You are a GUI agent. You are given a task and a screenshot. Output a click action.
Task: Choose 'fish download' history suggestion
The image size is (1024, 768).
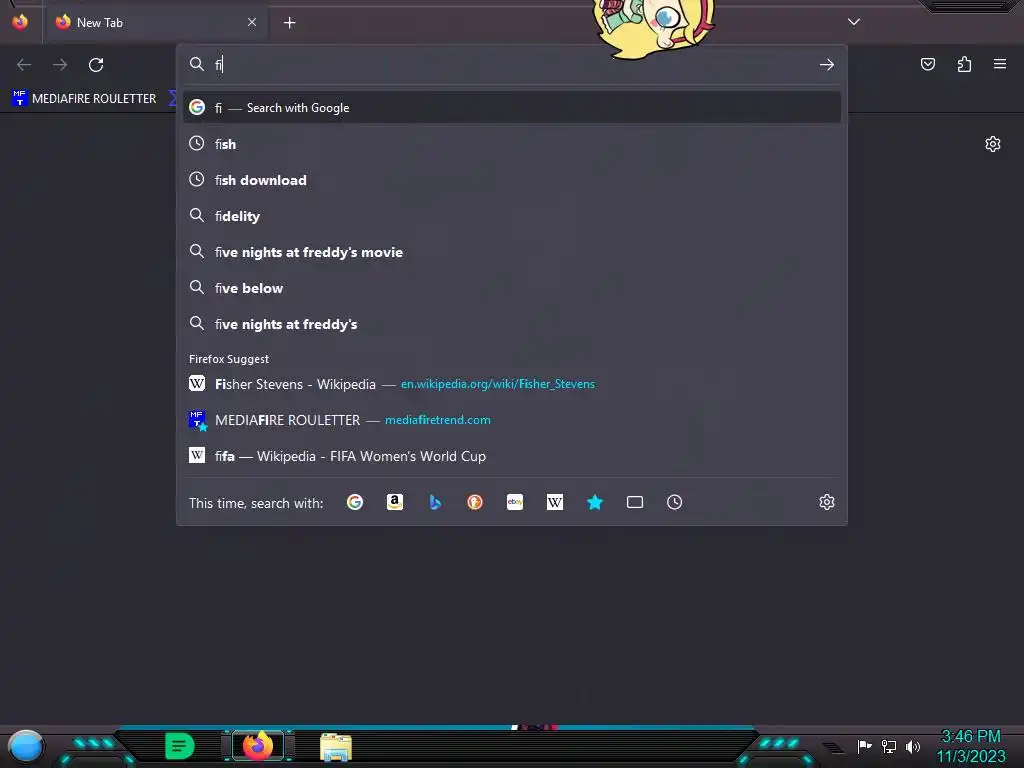click(x=512, y=180)
